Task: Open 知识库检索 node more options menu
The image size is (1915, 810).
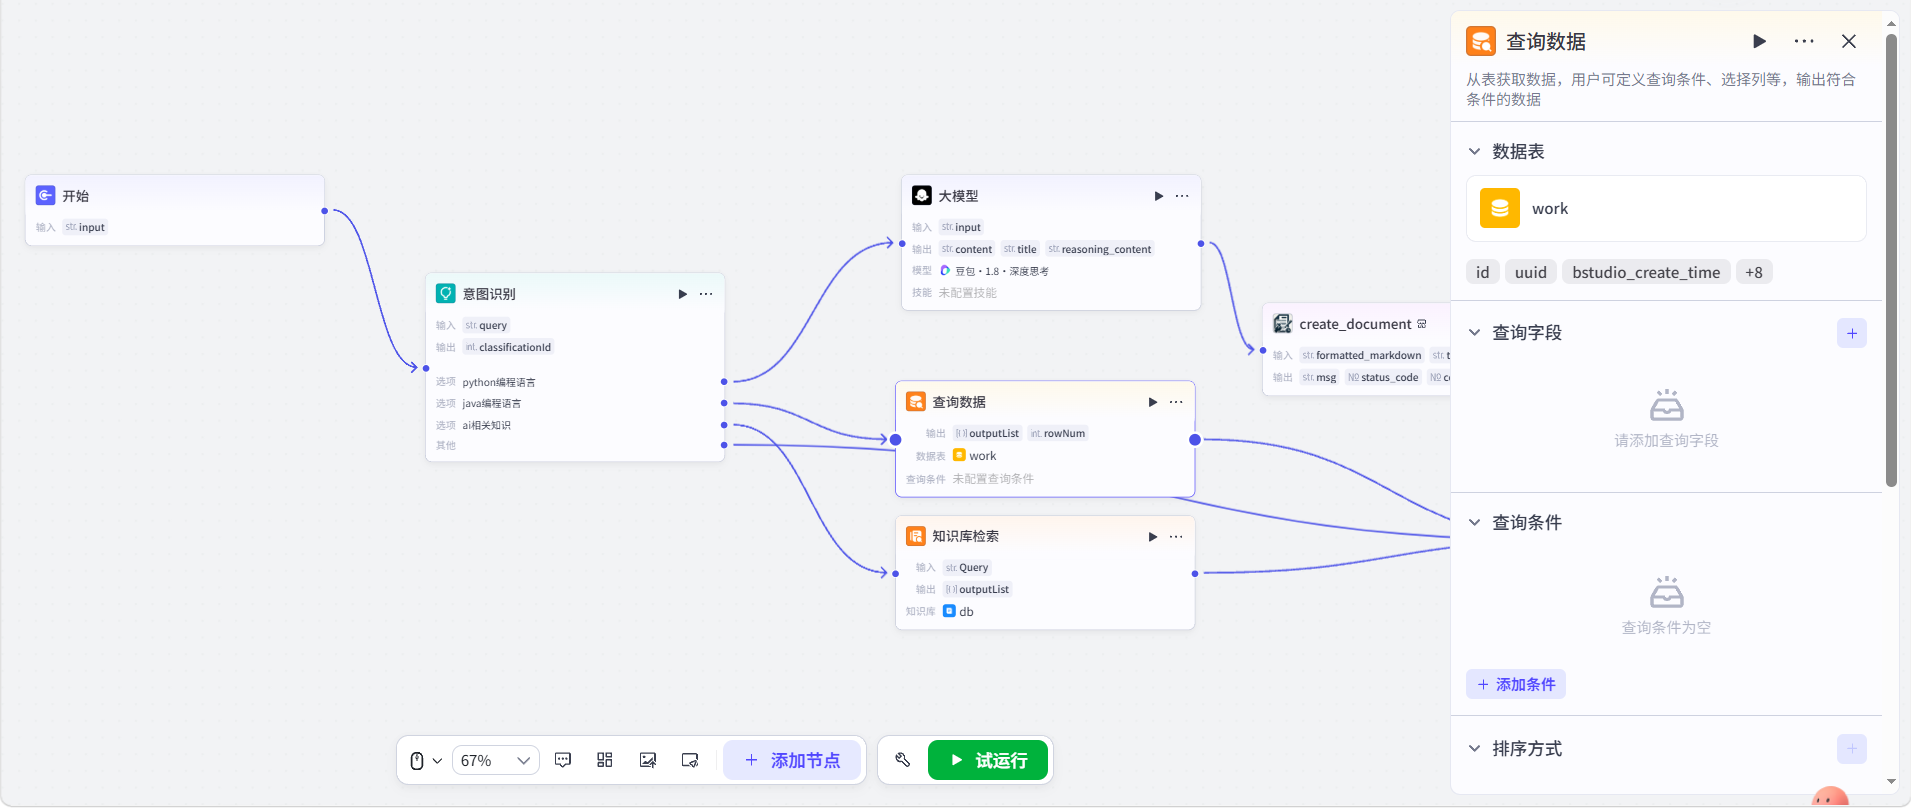Action: (x=1176, y=537)
